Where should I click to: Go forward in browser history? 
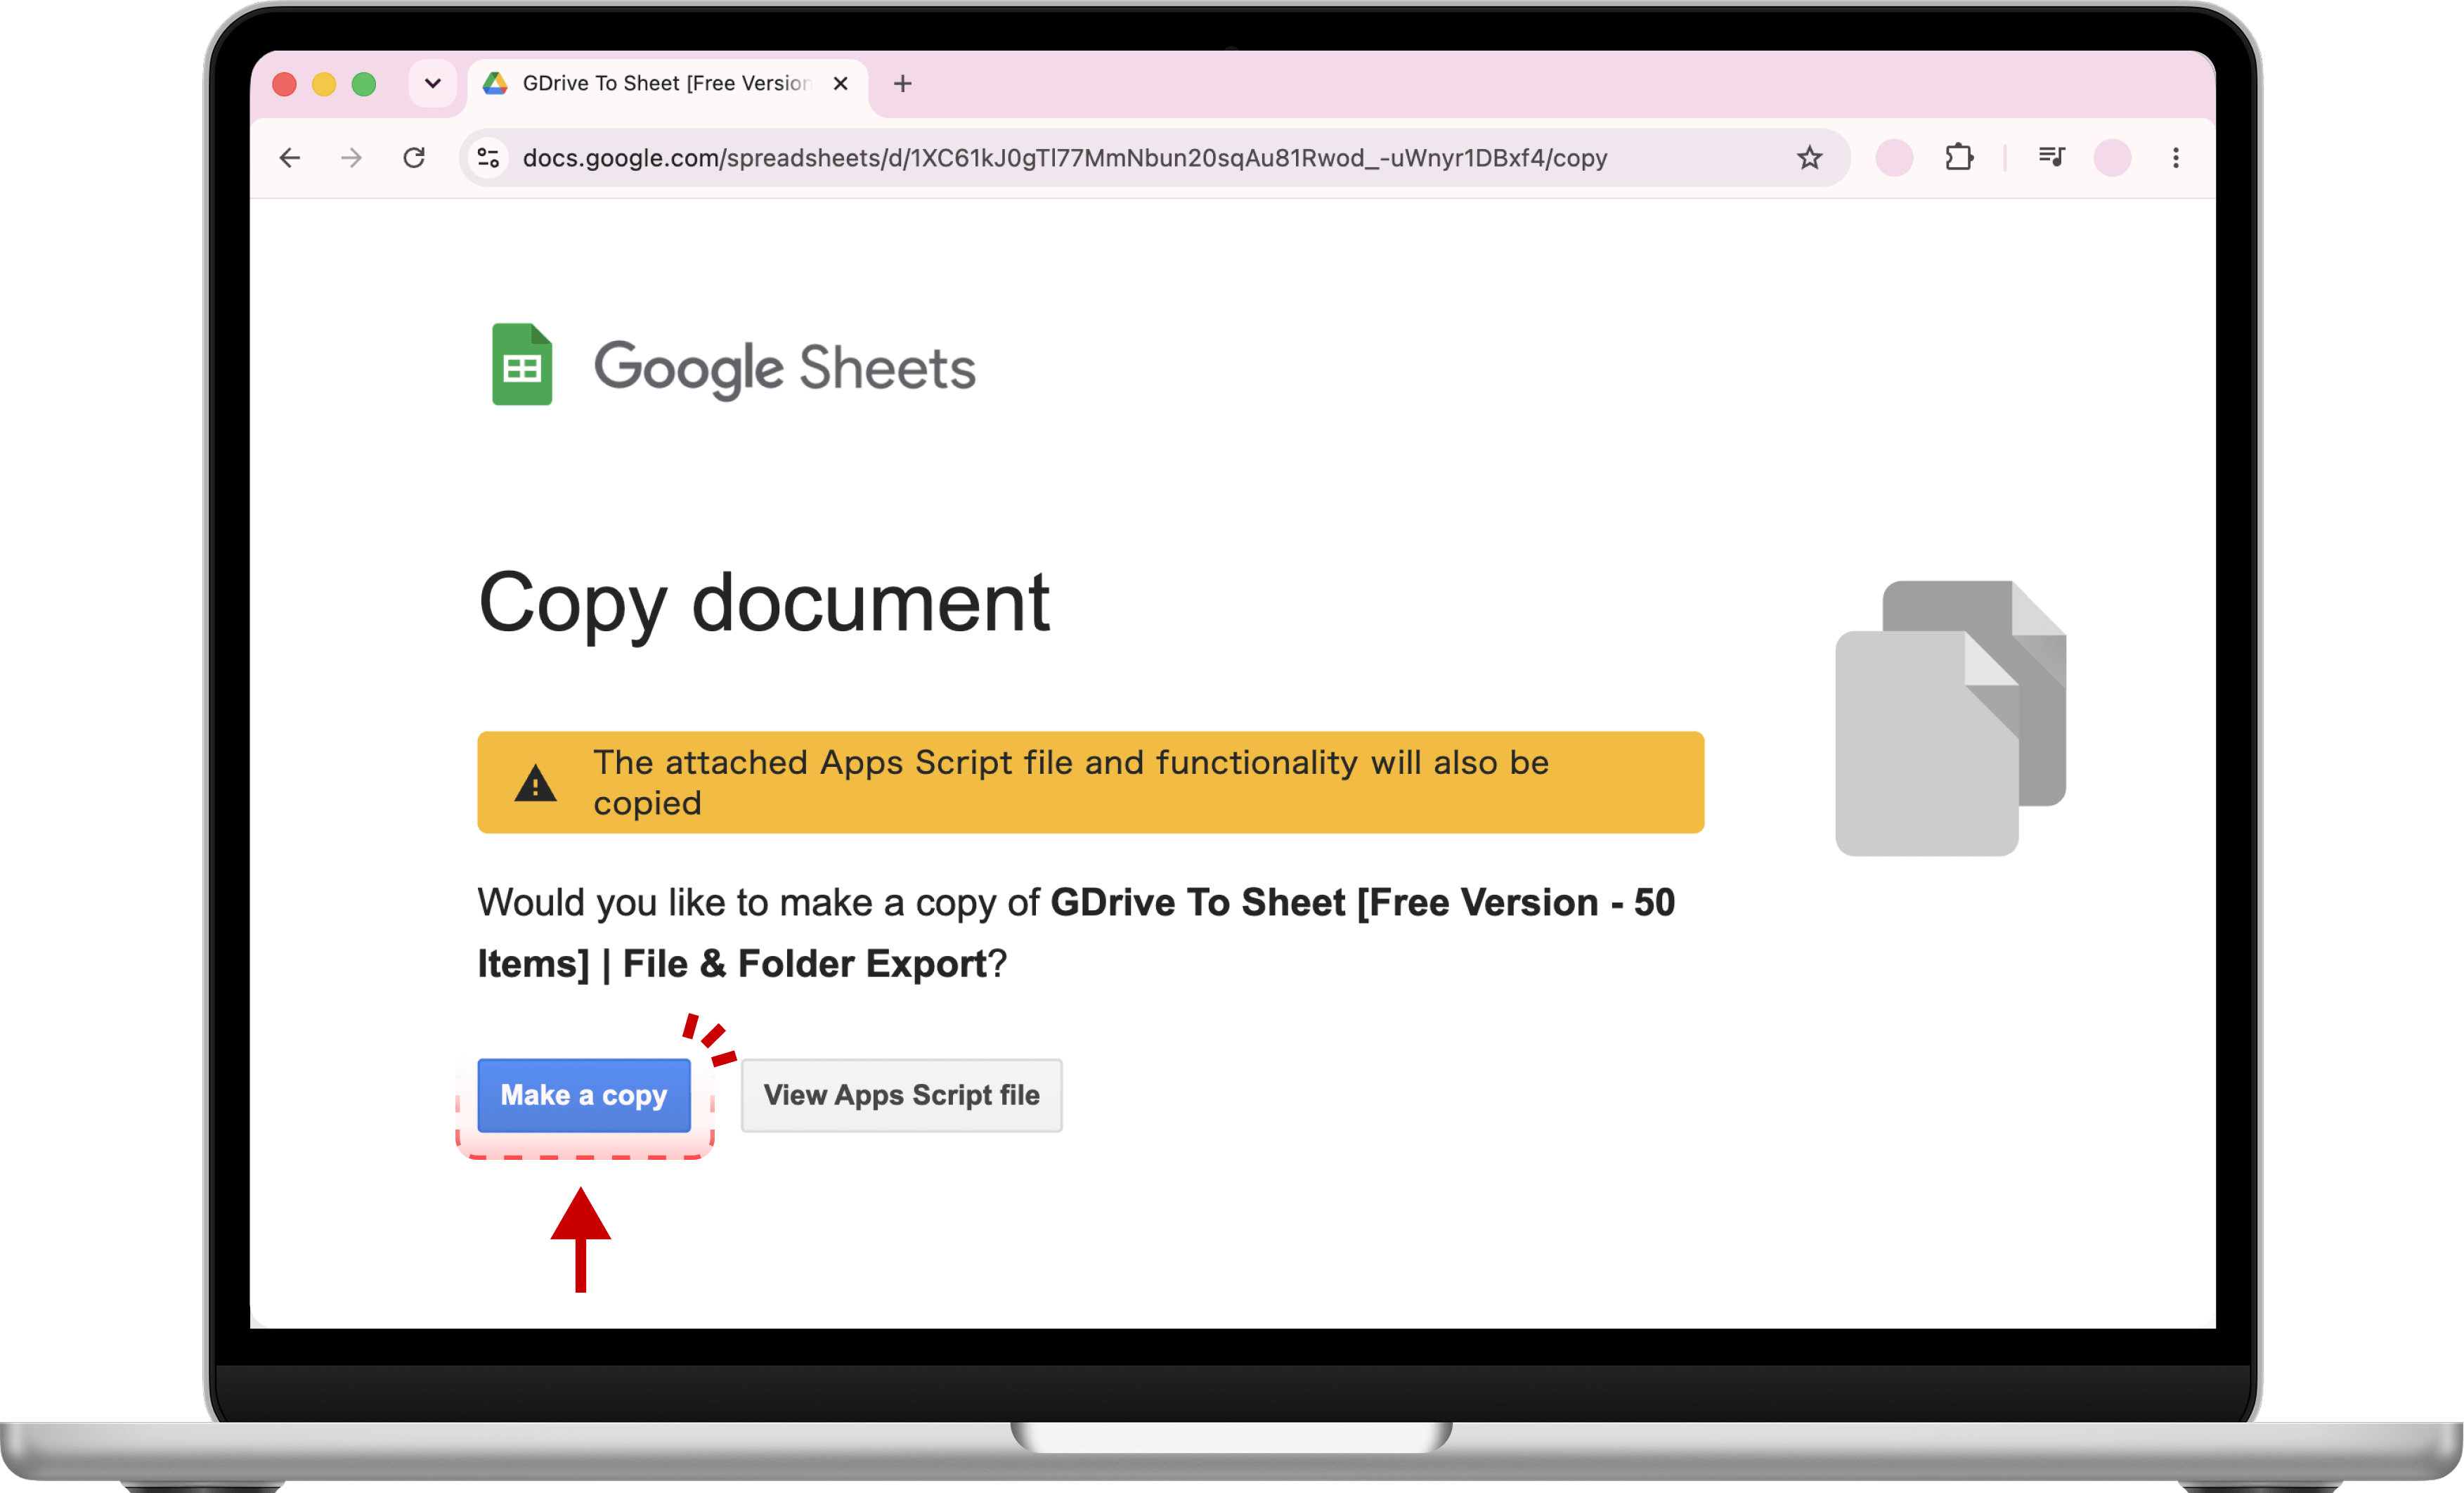tap(351, 158)
